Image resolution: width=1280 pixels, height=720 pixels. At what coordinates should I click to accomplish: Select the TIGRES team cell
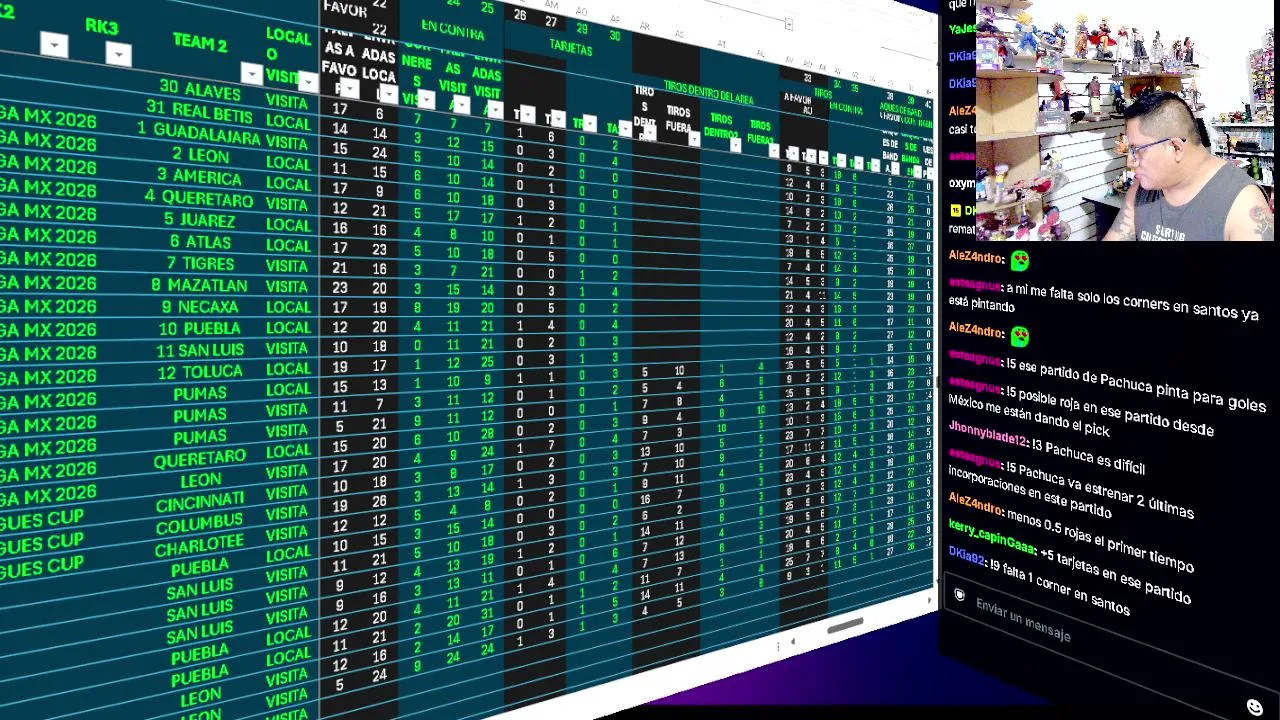(x=198, y=263)
